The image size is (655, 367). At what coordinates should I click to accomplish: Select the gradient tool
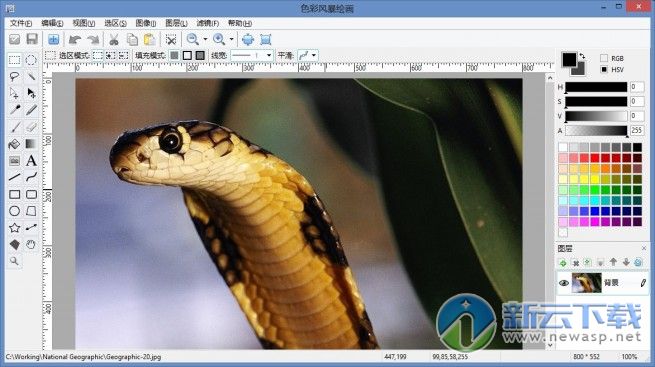tap(31, 144)
